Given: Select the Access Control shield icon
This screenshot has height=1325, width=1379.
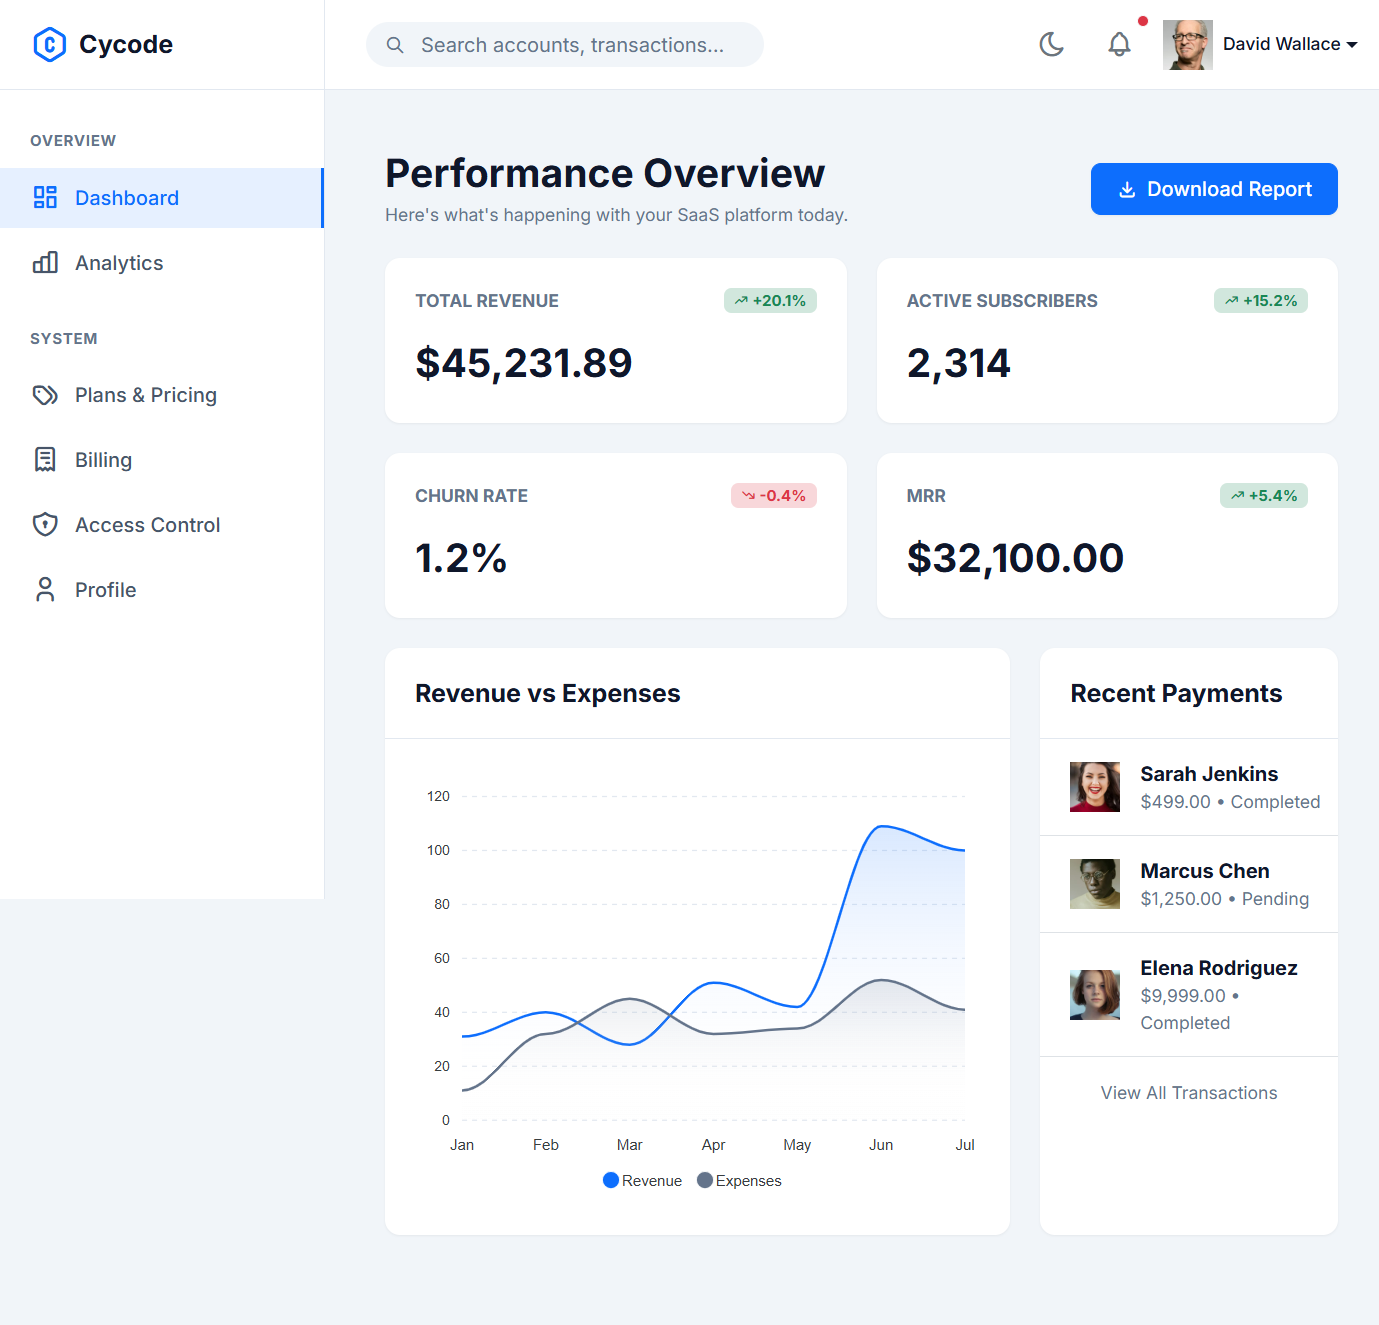Looking at the screenshot, I should [46, 524].
